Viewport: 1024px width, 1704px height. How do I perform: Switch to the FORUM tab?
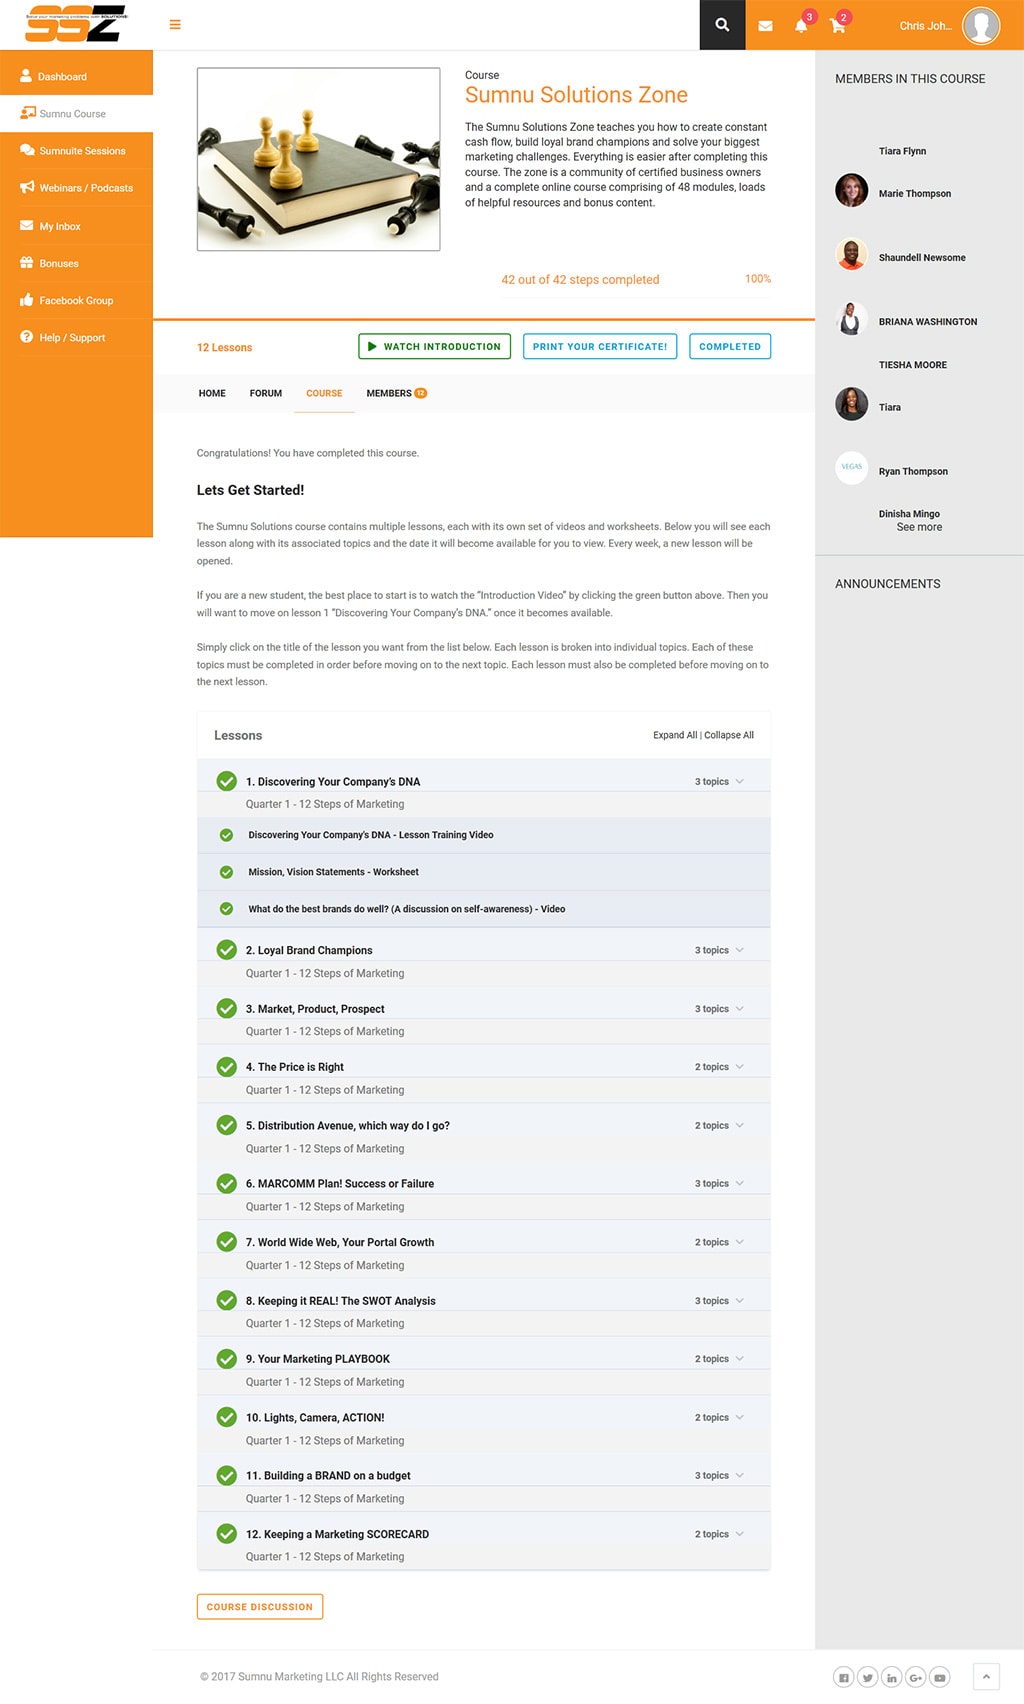coord(266,393)
